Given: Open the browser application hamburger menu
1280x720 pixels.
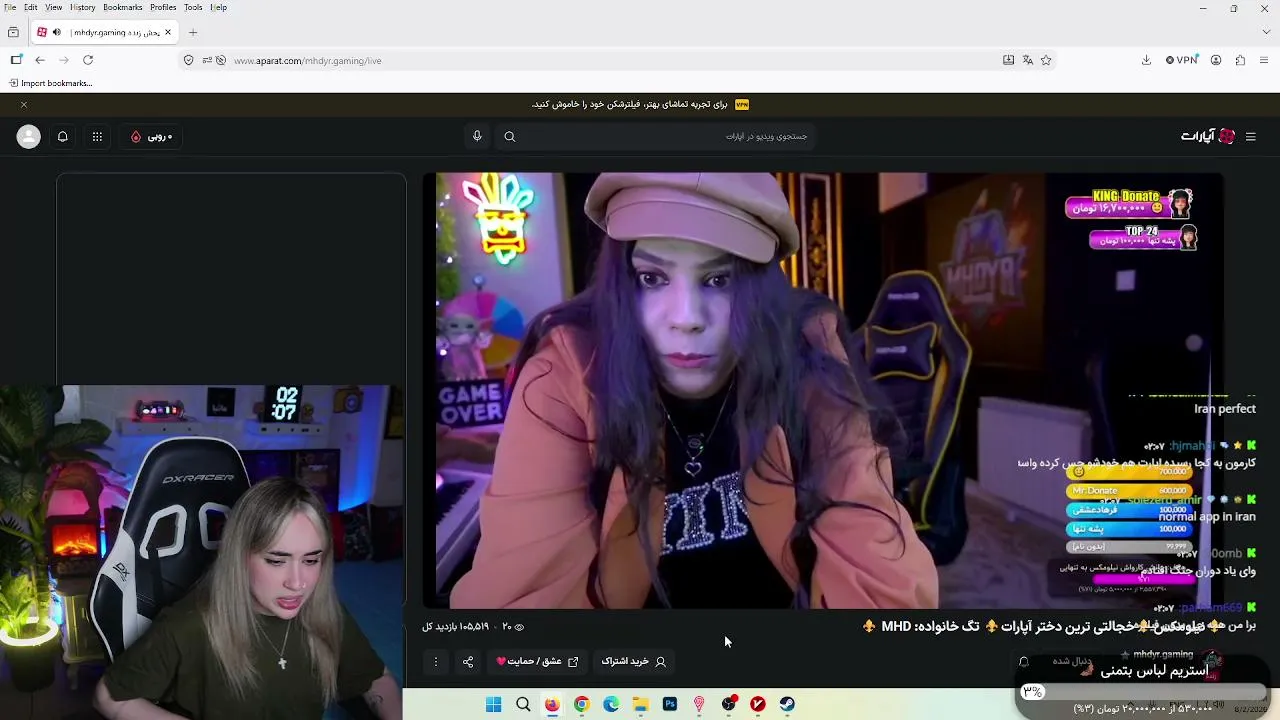Looking at the screenshot, I should (1264, 60).
